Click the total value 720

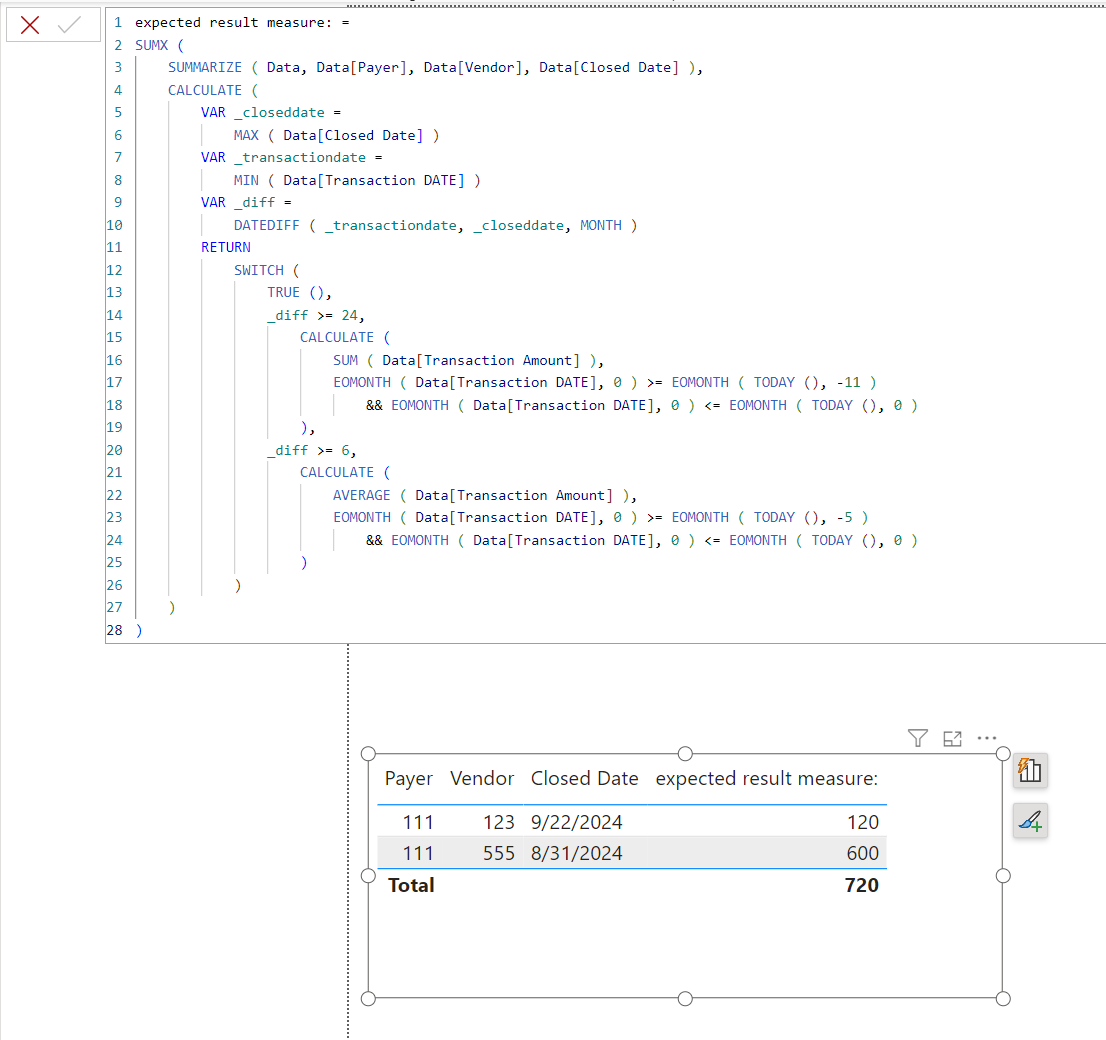pos(862,885)
